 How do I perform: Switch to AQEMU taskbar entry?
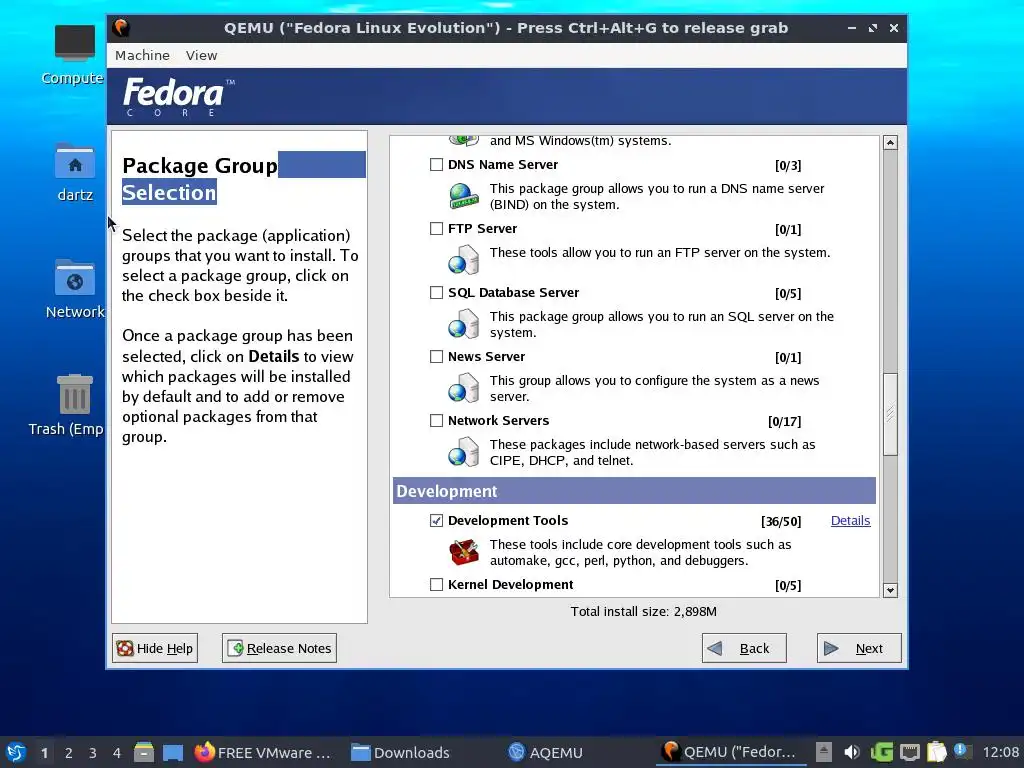click(545, 752)
